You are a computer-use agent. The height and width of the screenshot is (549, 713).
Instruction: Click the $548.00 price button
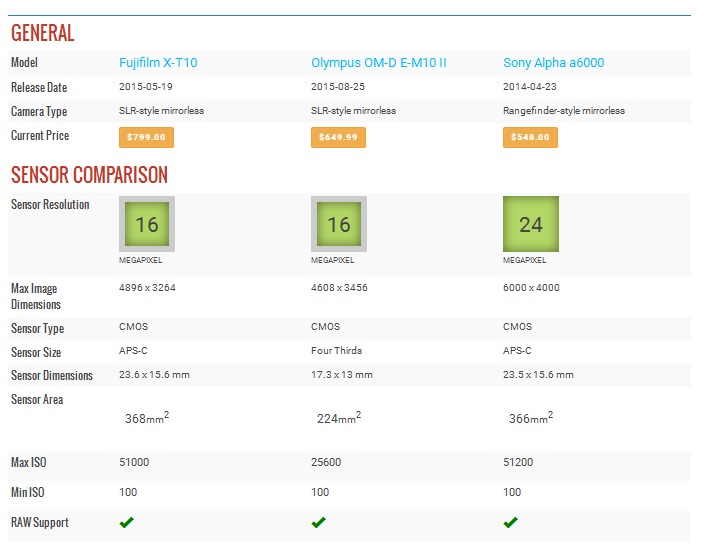[530, 137]
